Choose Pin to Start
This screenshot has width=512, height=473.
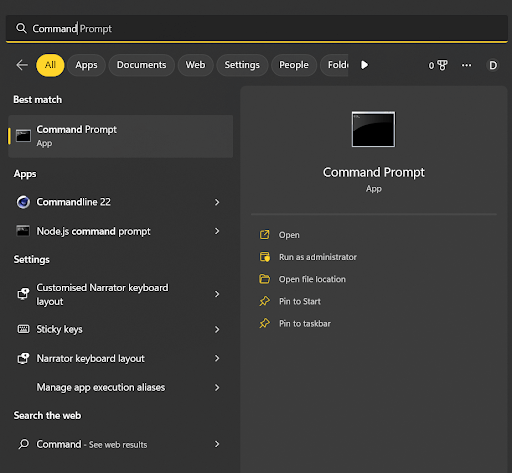point(300,301)
